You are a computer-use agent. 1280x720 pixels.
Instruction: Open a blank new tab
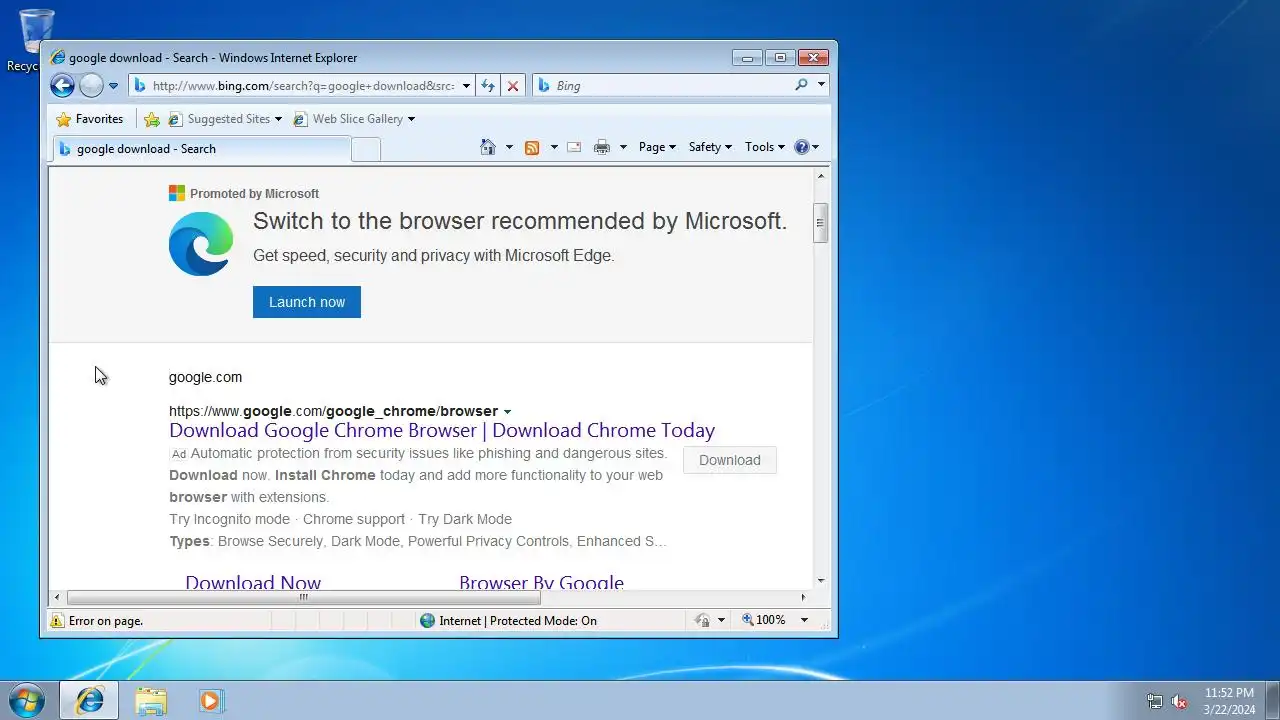[x=366, y=150]
